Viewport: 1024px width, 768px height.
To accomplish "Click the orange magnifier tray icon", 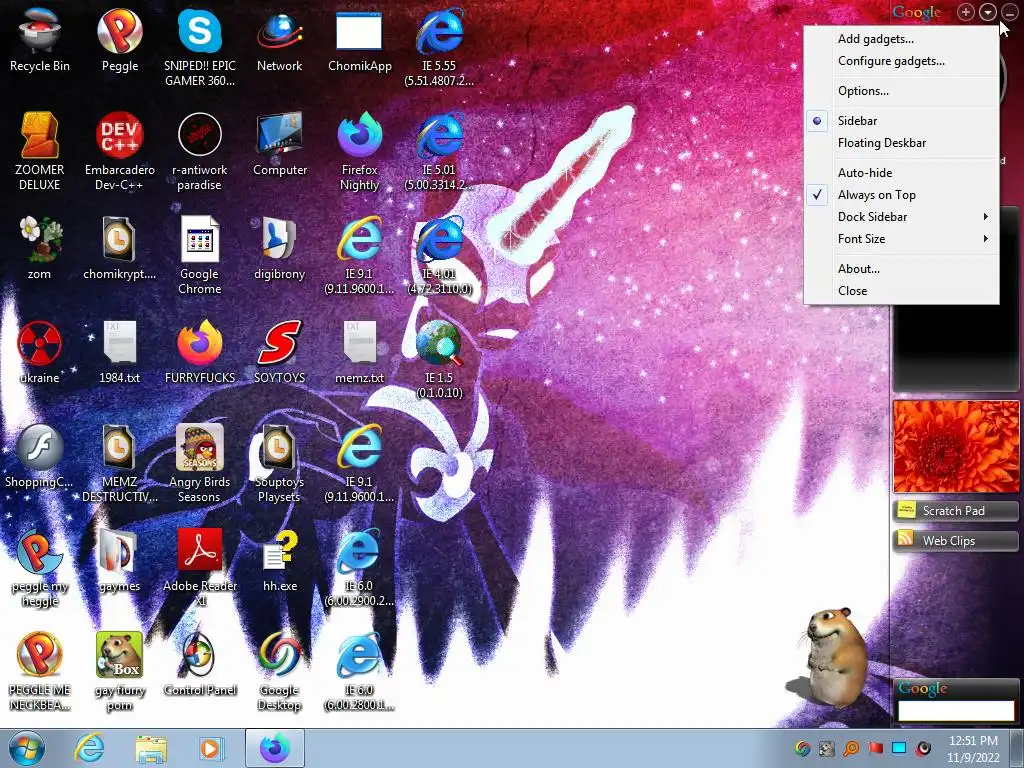I will tap(851, 748).
